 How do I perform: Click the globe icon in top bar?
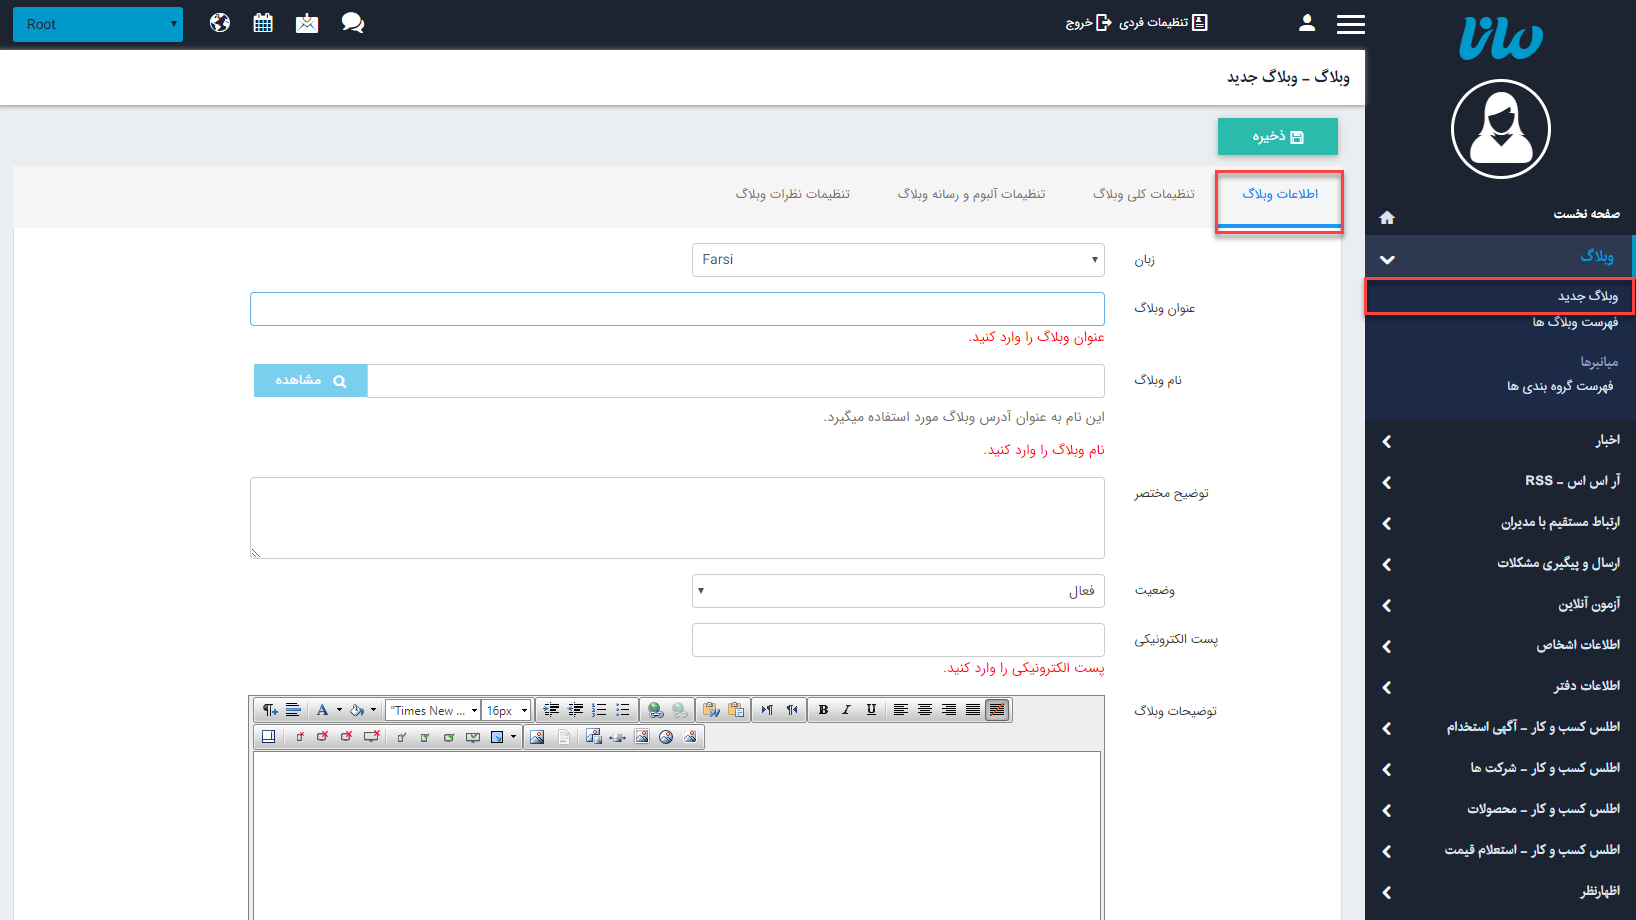[220, 23]
